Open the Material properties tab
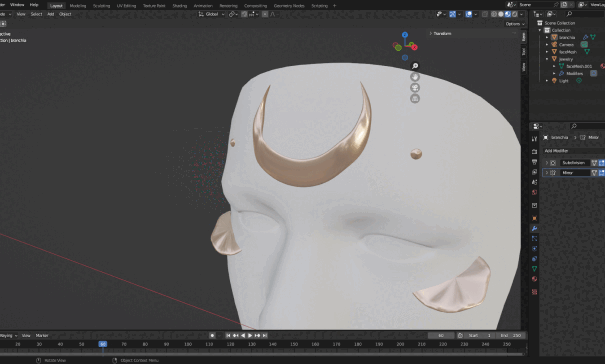The width and height of the screenshot is (605, 364). coord(534,279)
